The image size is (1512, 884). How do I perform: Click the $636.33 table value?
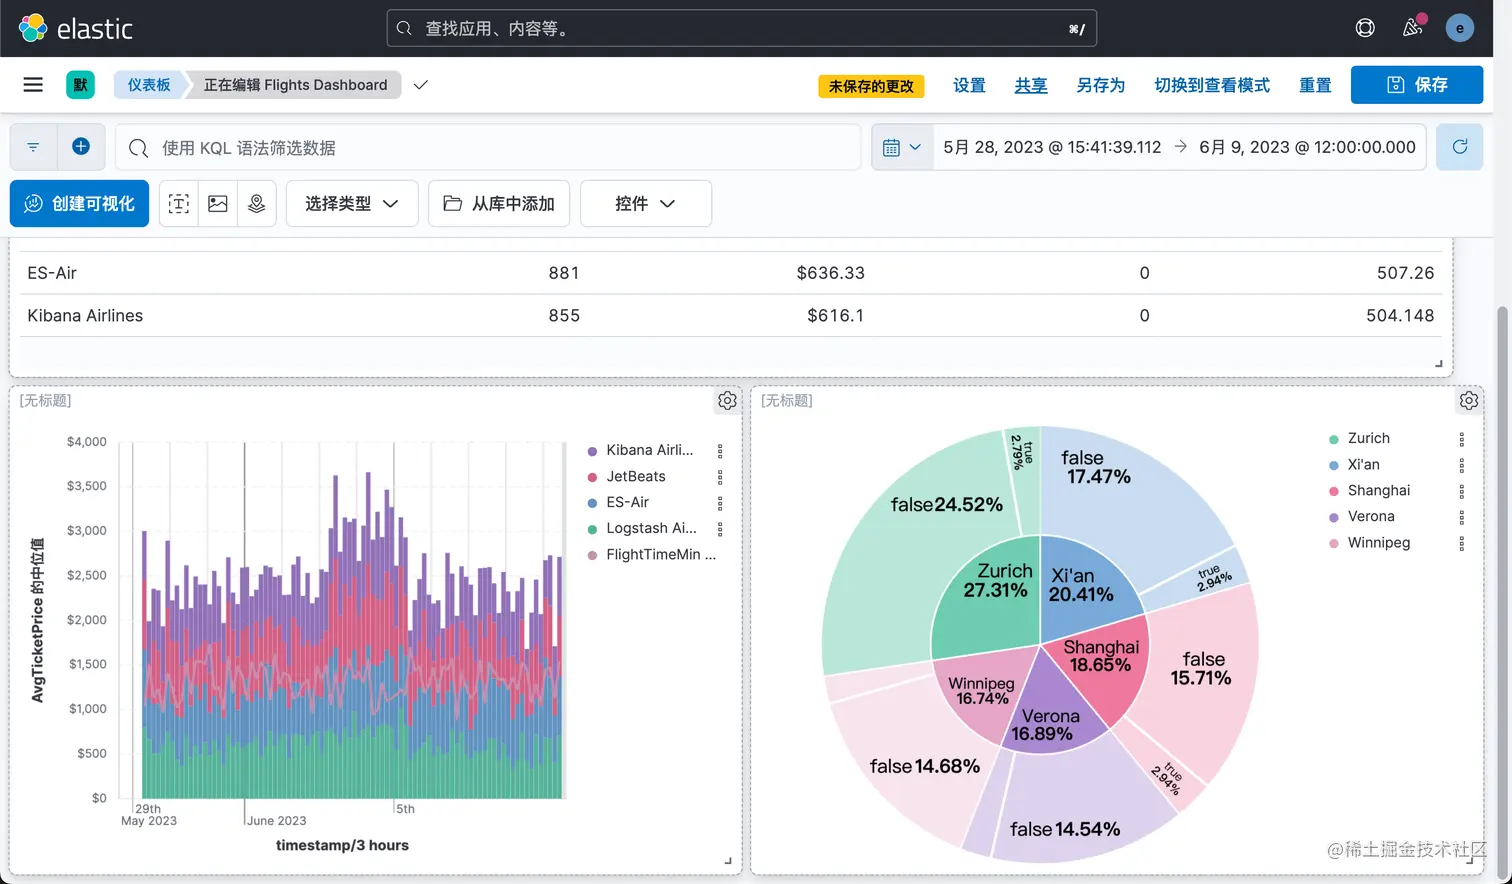point(830,273)
